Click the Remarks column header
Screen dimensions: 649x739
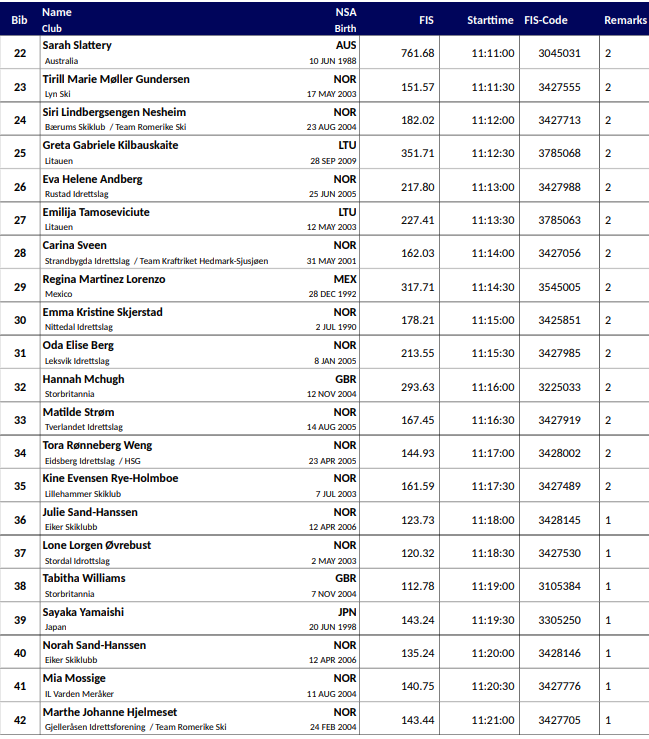pos(625,20)
